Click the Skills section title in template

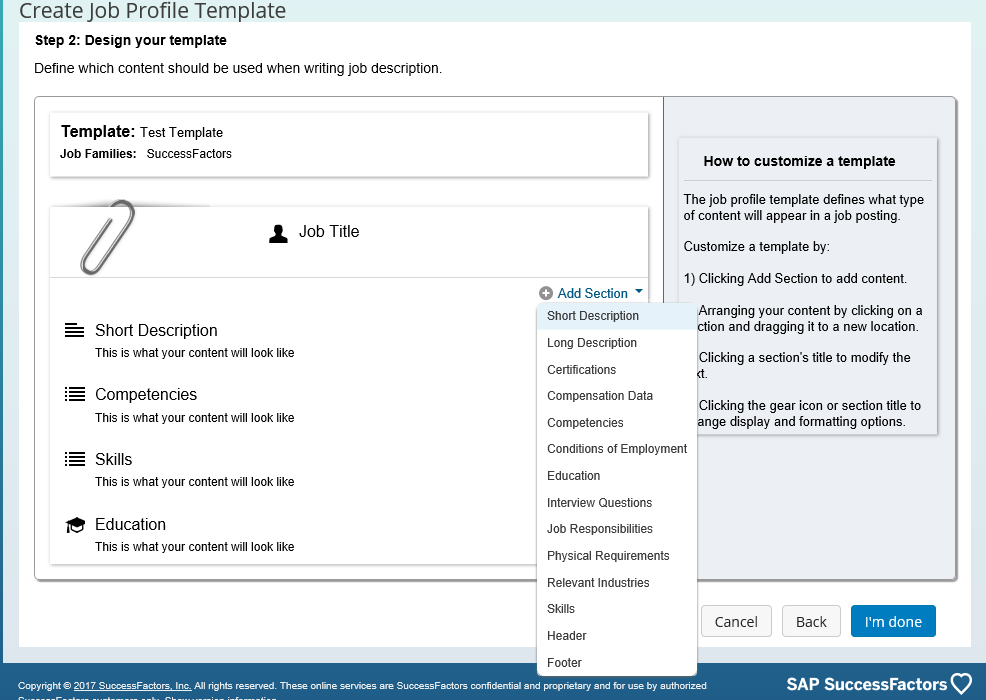coord(113,459)
